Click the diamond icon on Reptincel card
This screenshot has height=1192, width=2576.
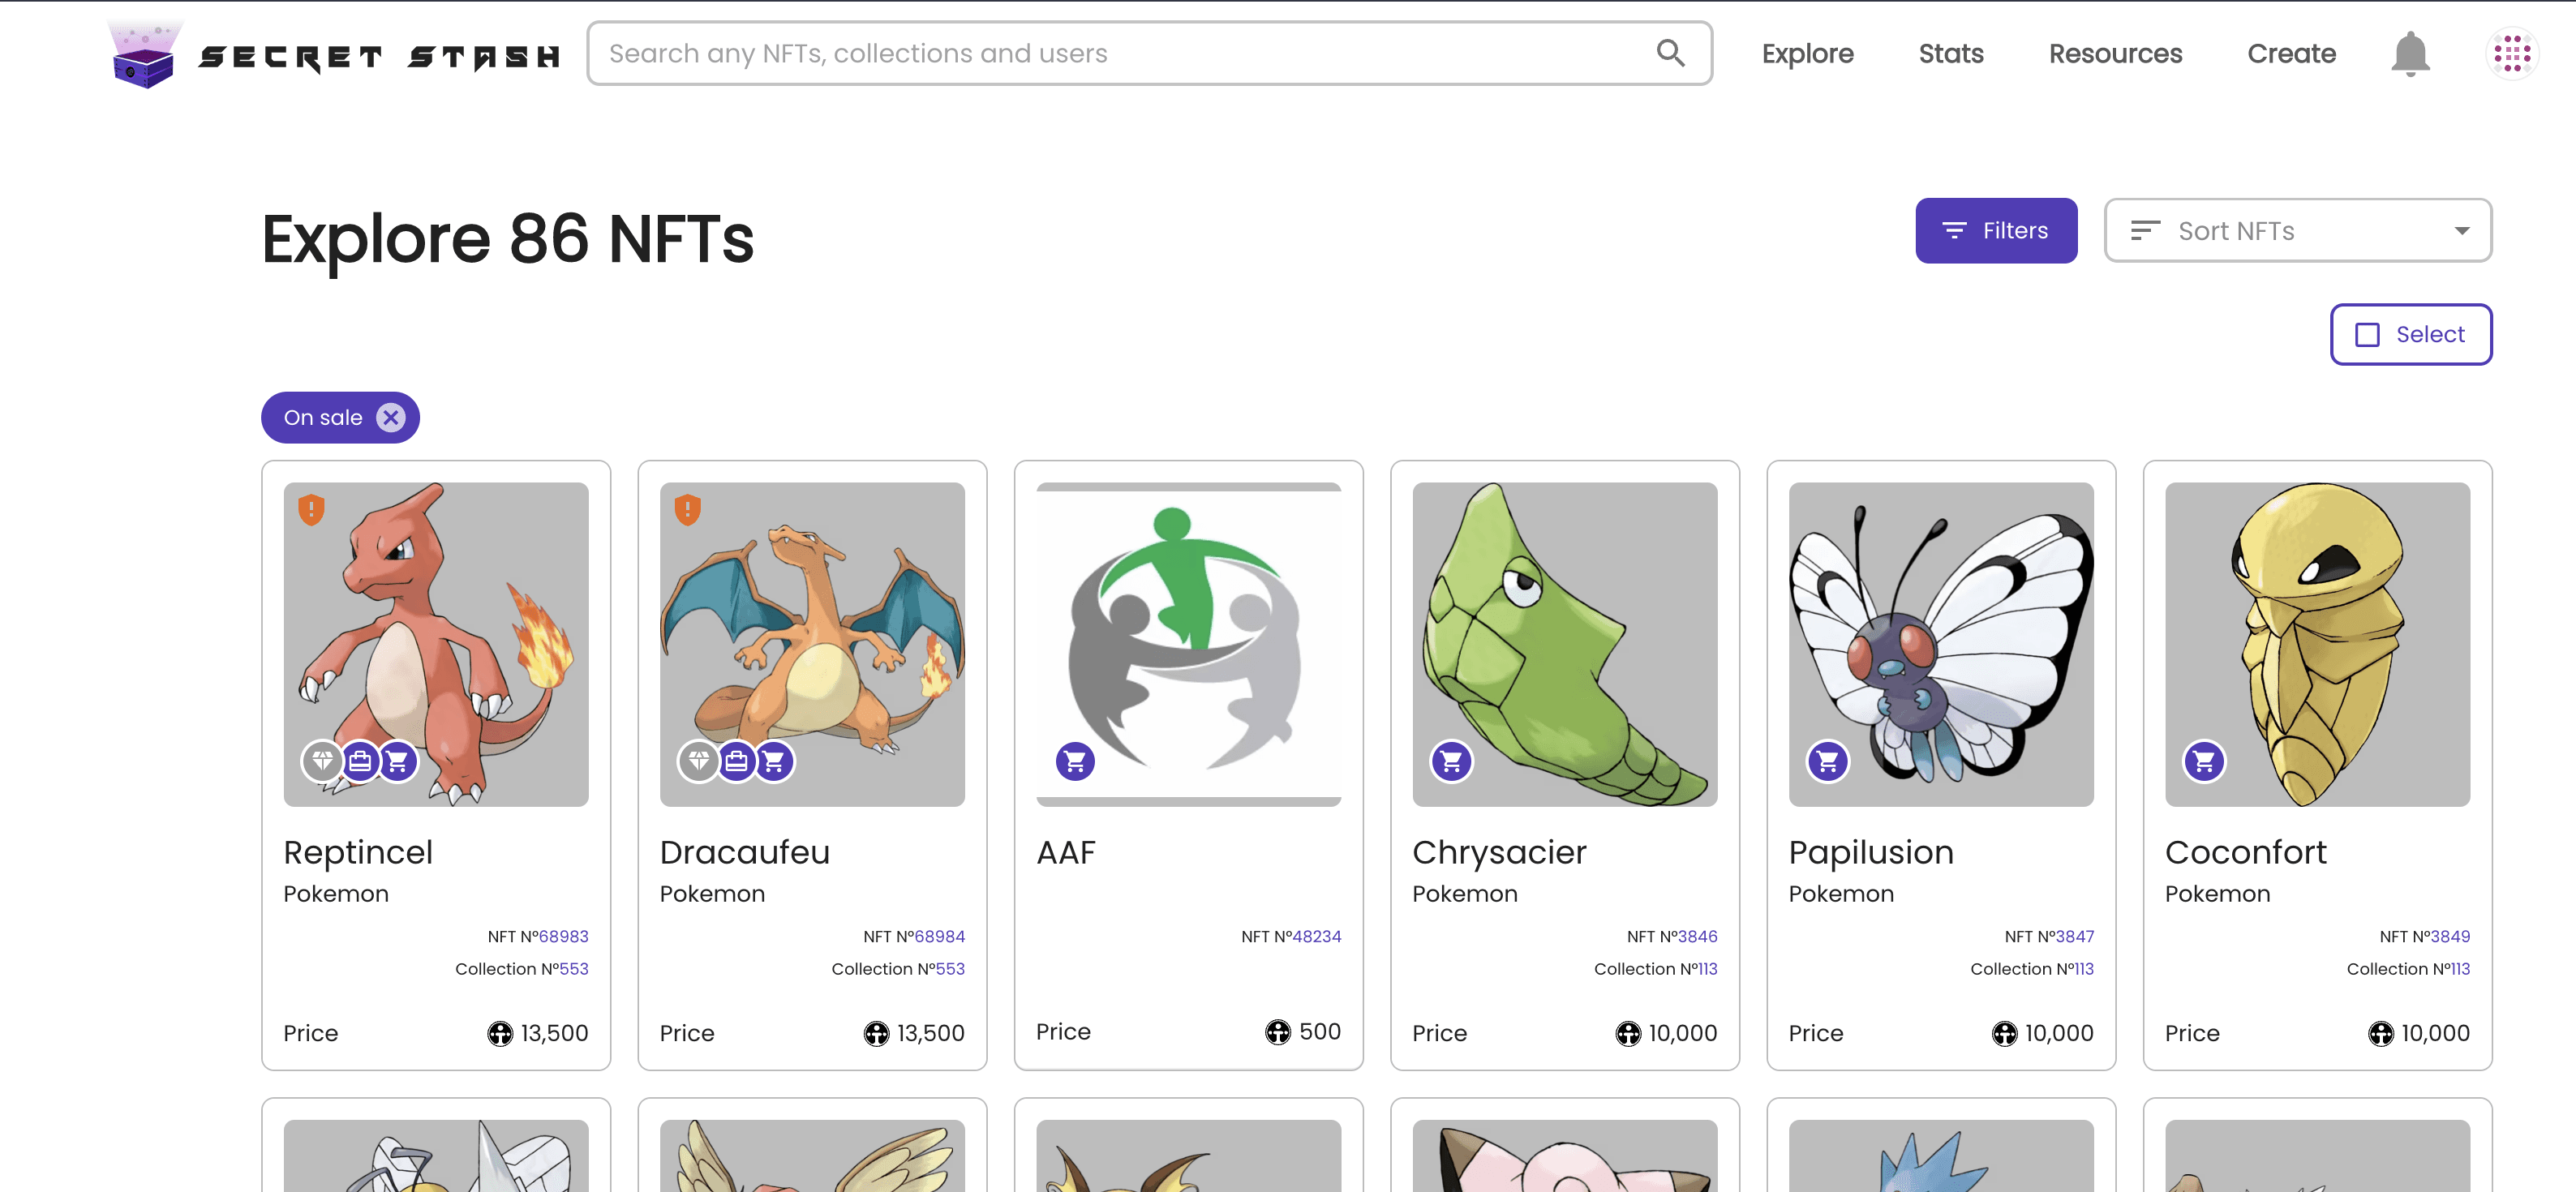[x=322, y=762]
